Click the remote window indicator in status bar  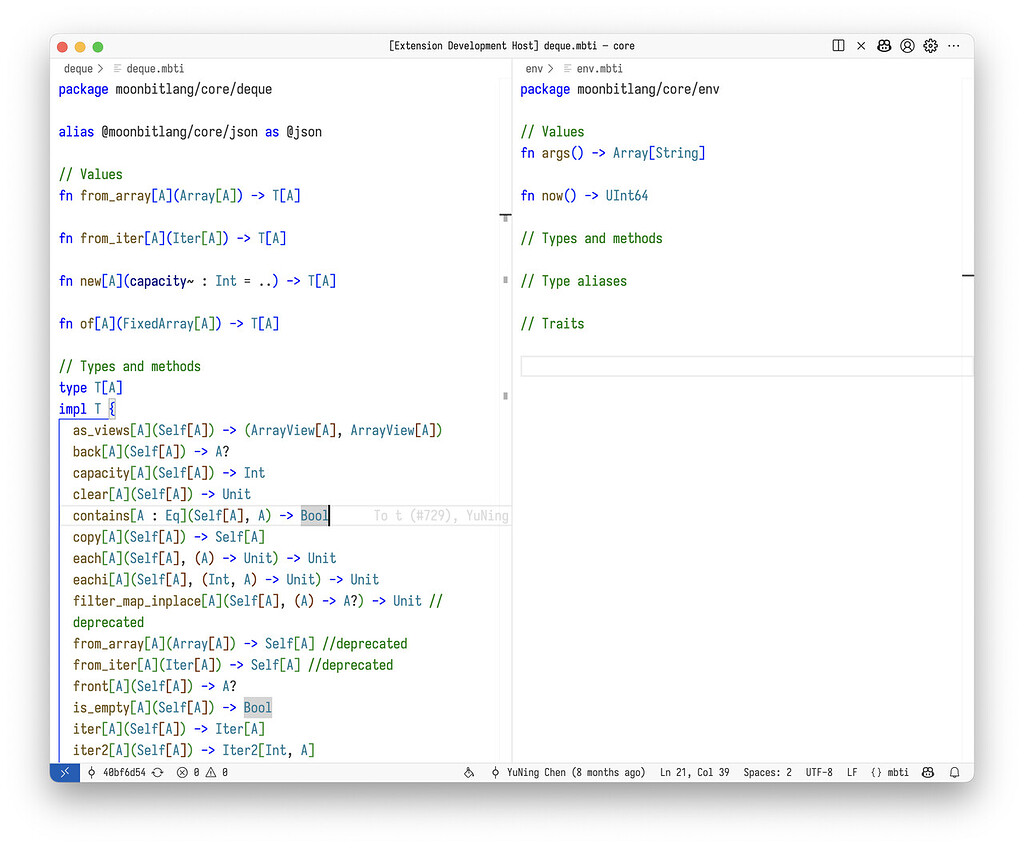65,773
